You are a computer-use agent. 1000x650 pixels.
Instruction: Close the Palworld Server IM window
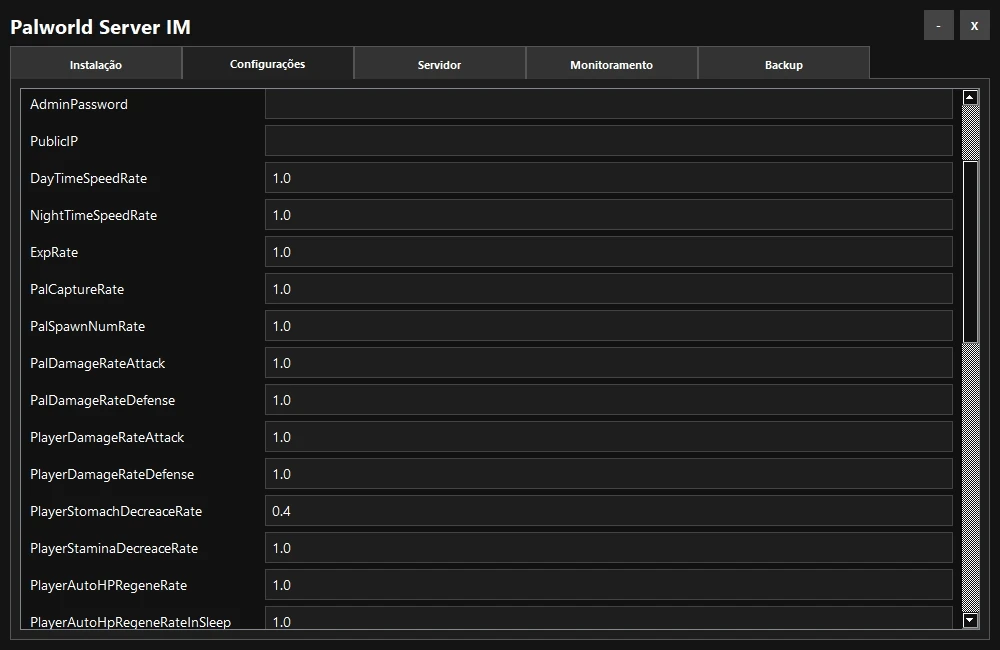click(974, 26)
